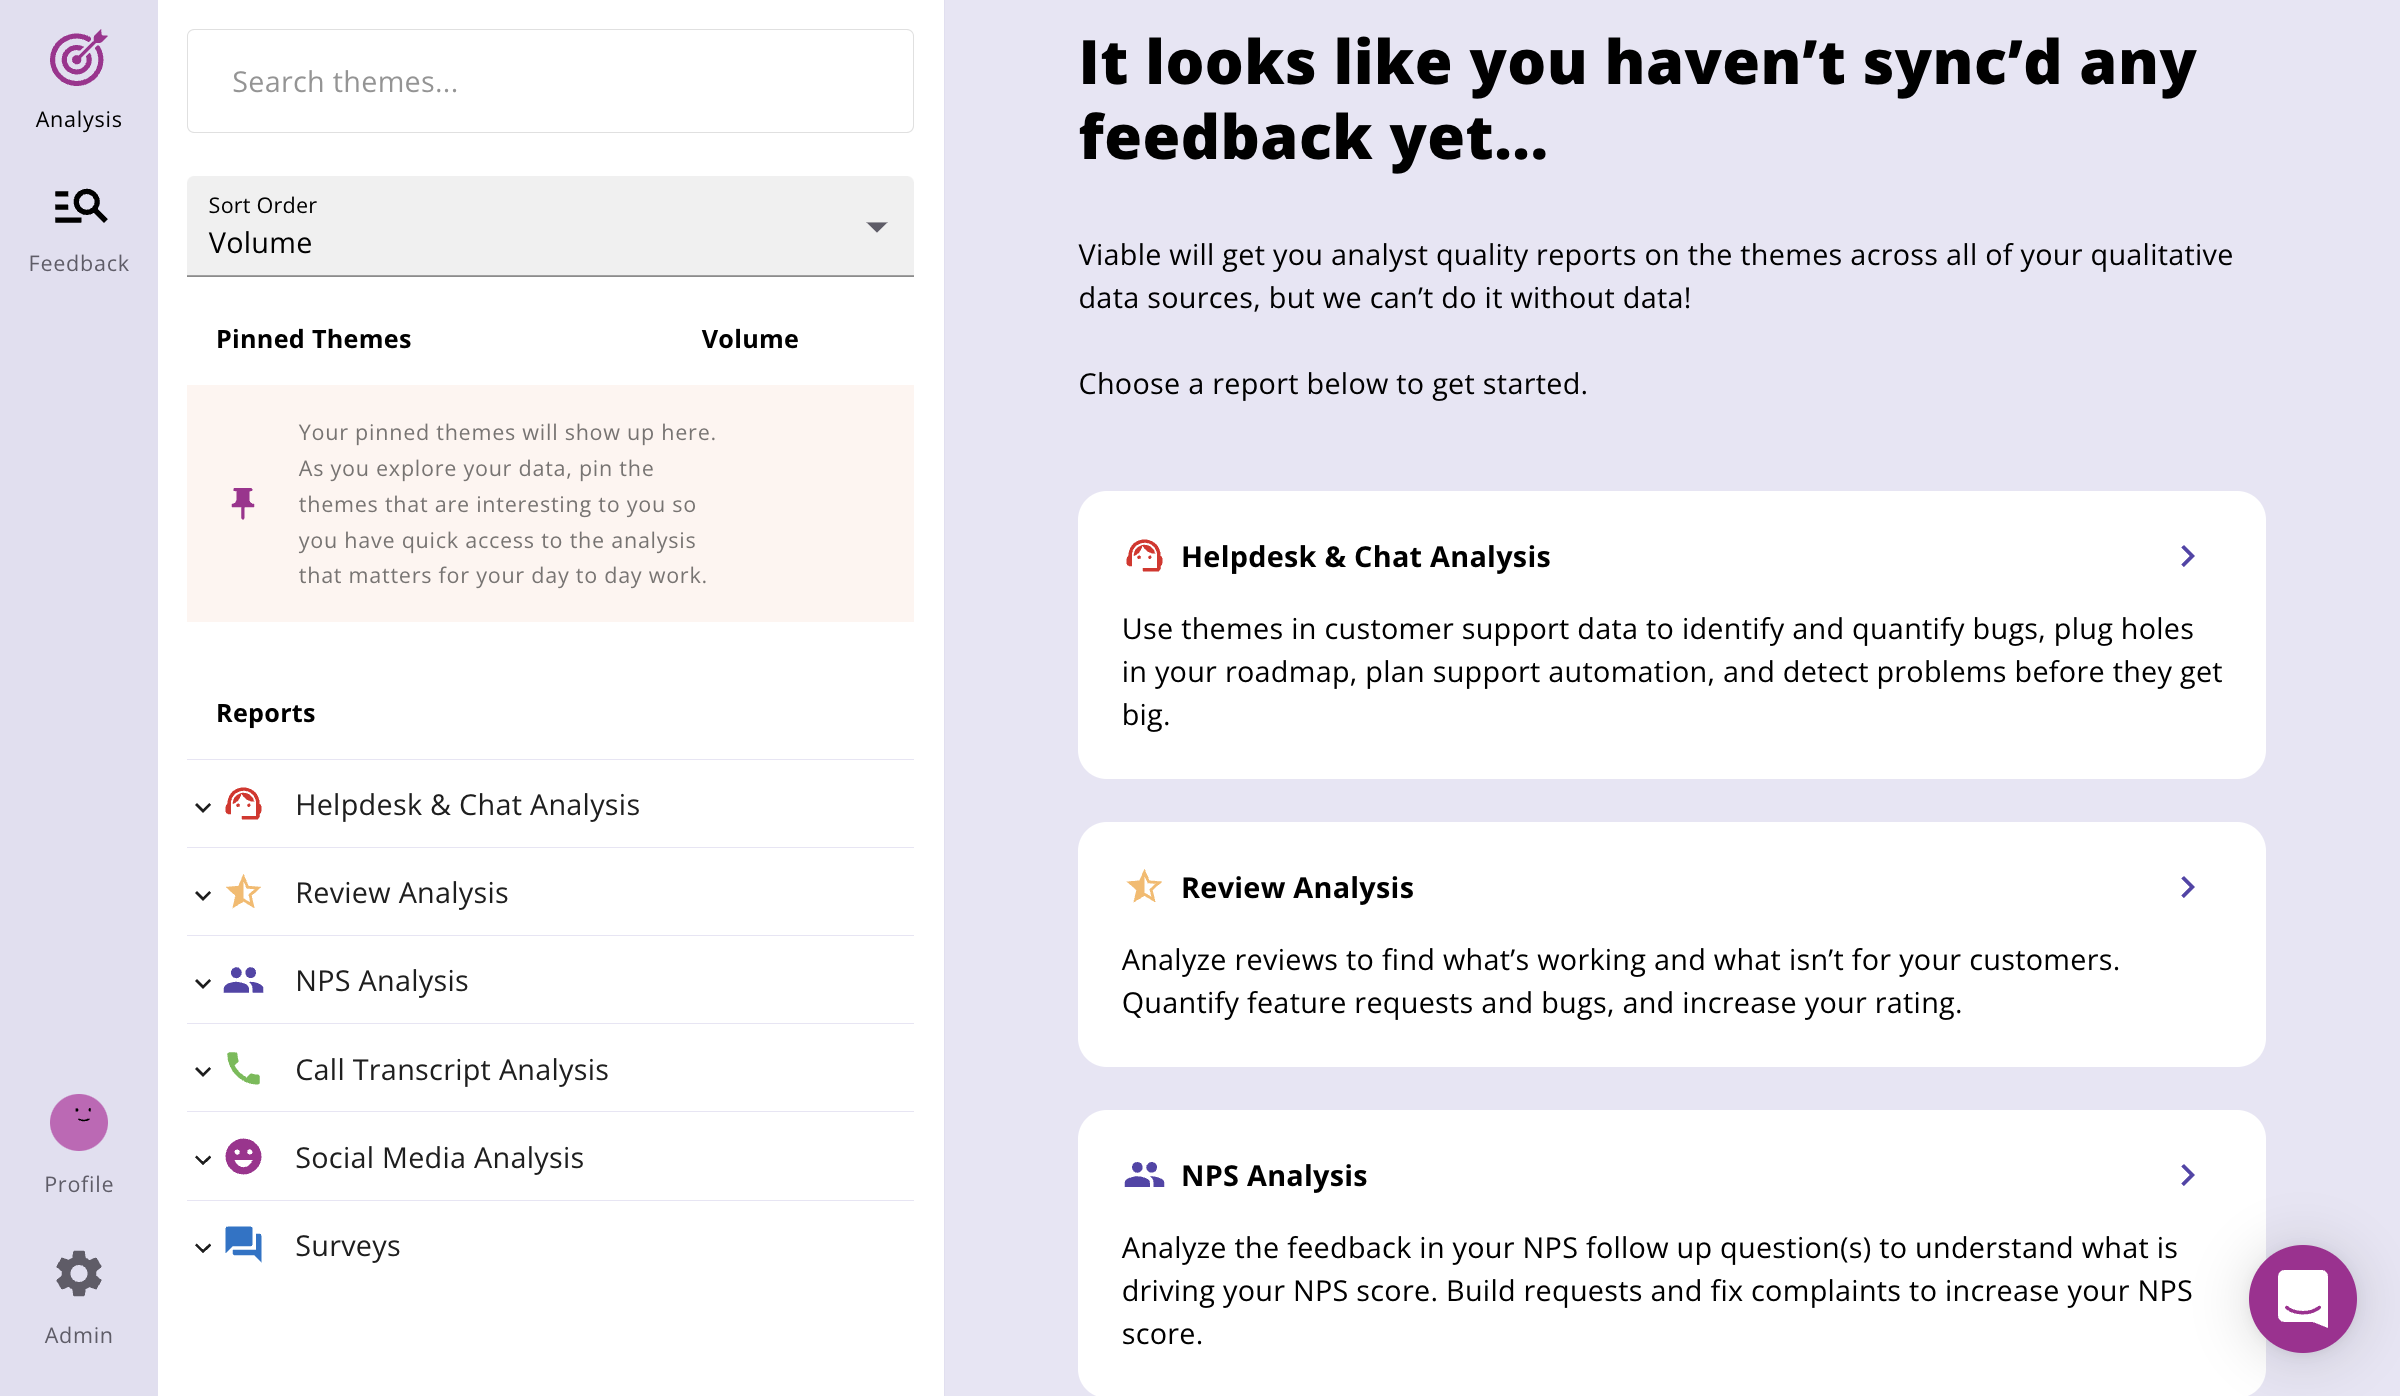Select Review Analysis report row
The width and height of the screenshot is (2400, 1396).
click(x=550, y=892)
